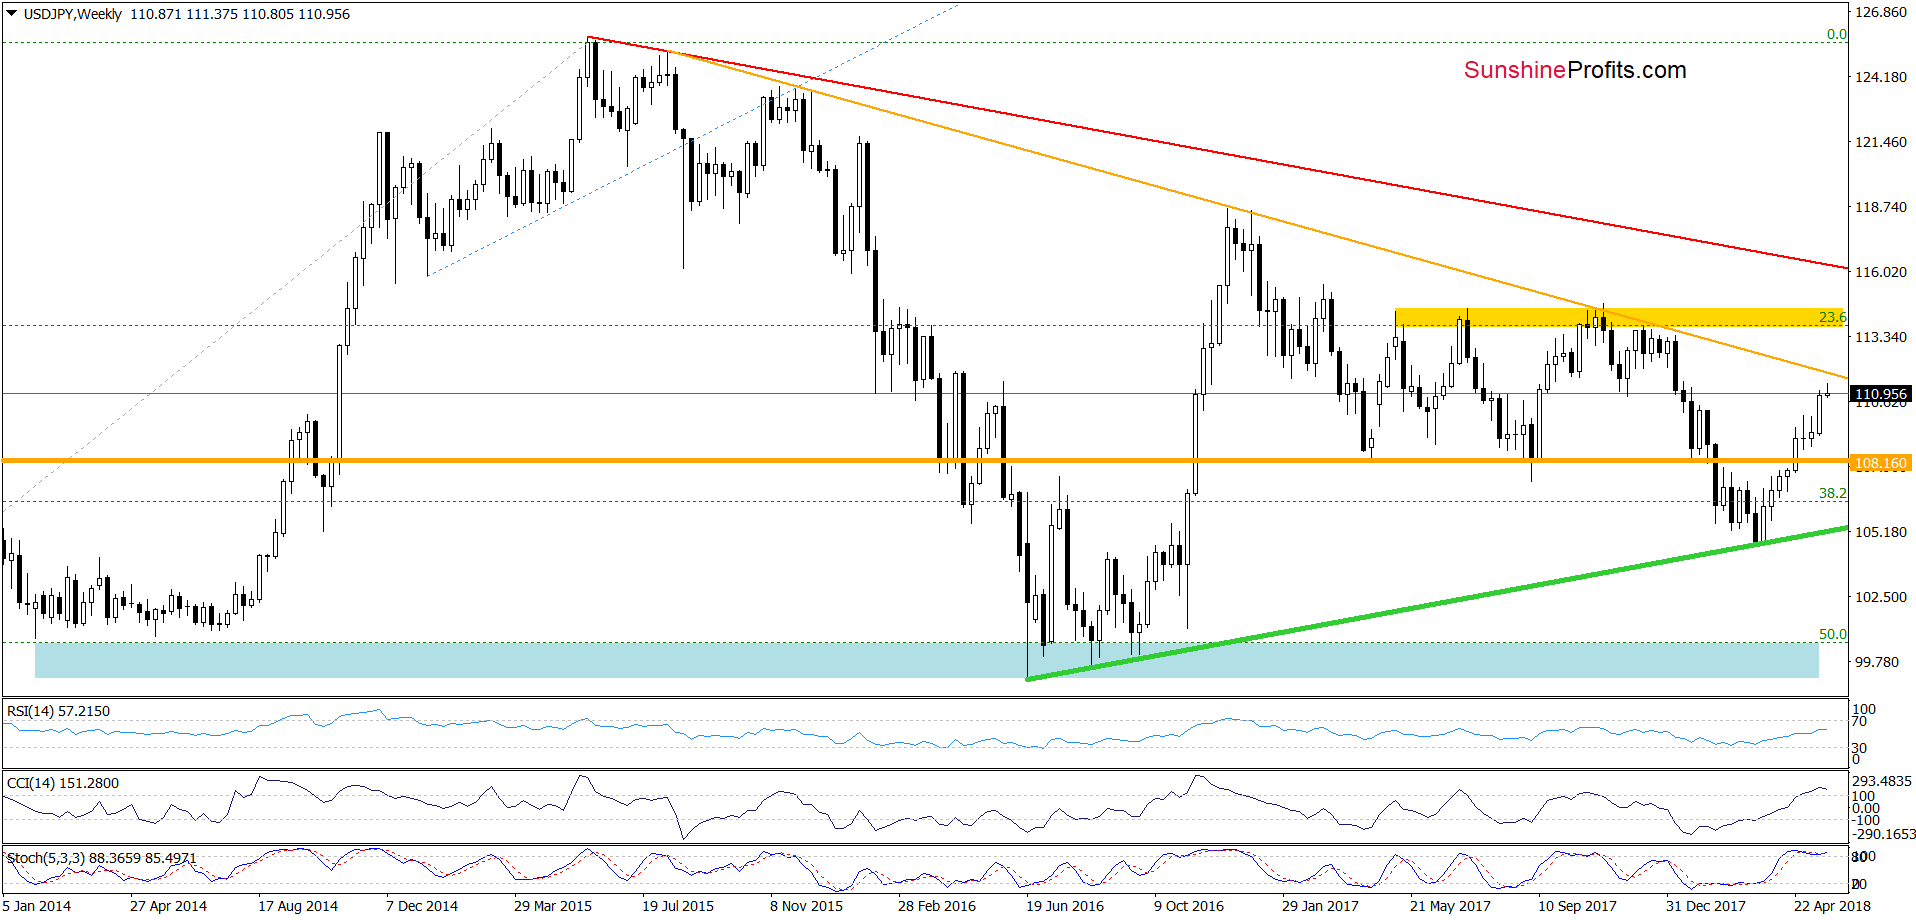This screenshot has height=920, width=1916.
Task: Click the 19 Jun 2016 date label
Action: 1065,906
